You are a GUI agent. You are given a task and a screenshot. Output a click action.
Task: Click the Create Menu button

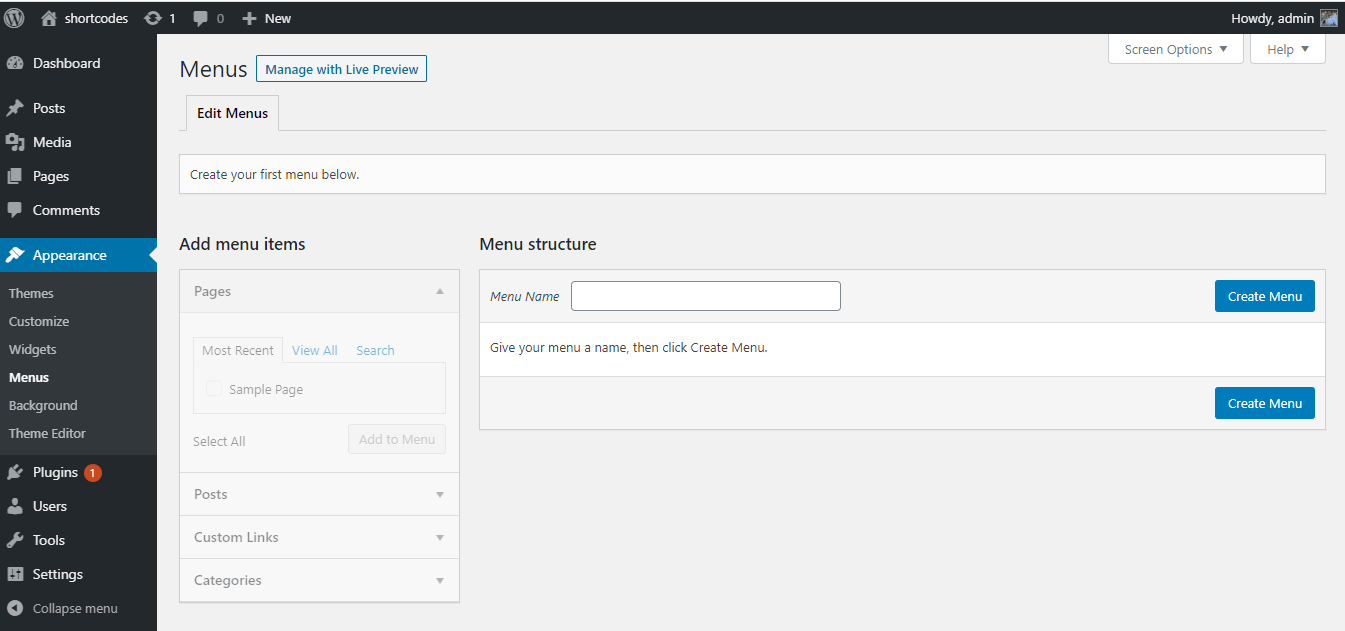(1264, 296)
